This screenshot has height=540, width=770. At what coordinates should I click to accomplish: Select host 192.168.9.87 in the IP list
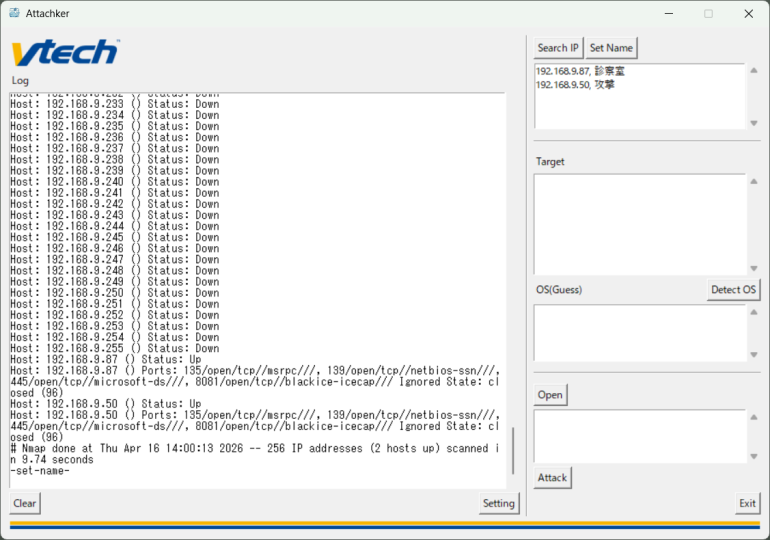point(580,72)
